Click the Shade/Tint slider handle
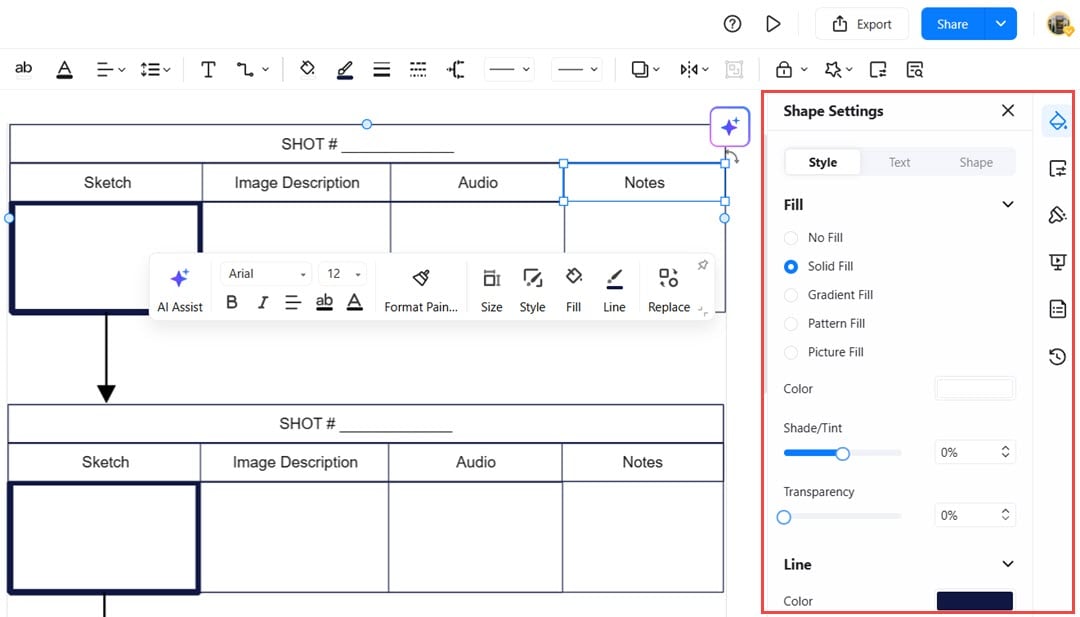Screen dimensions: 1080x617 pyautogui.click(x=842, y=453)
